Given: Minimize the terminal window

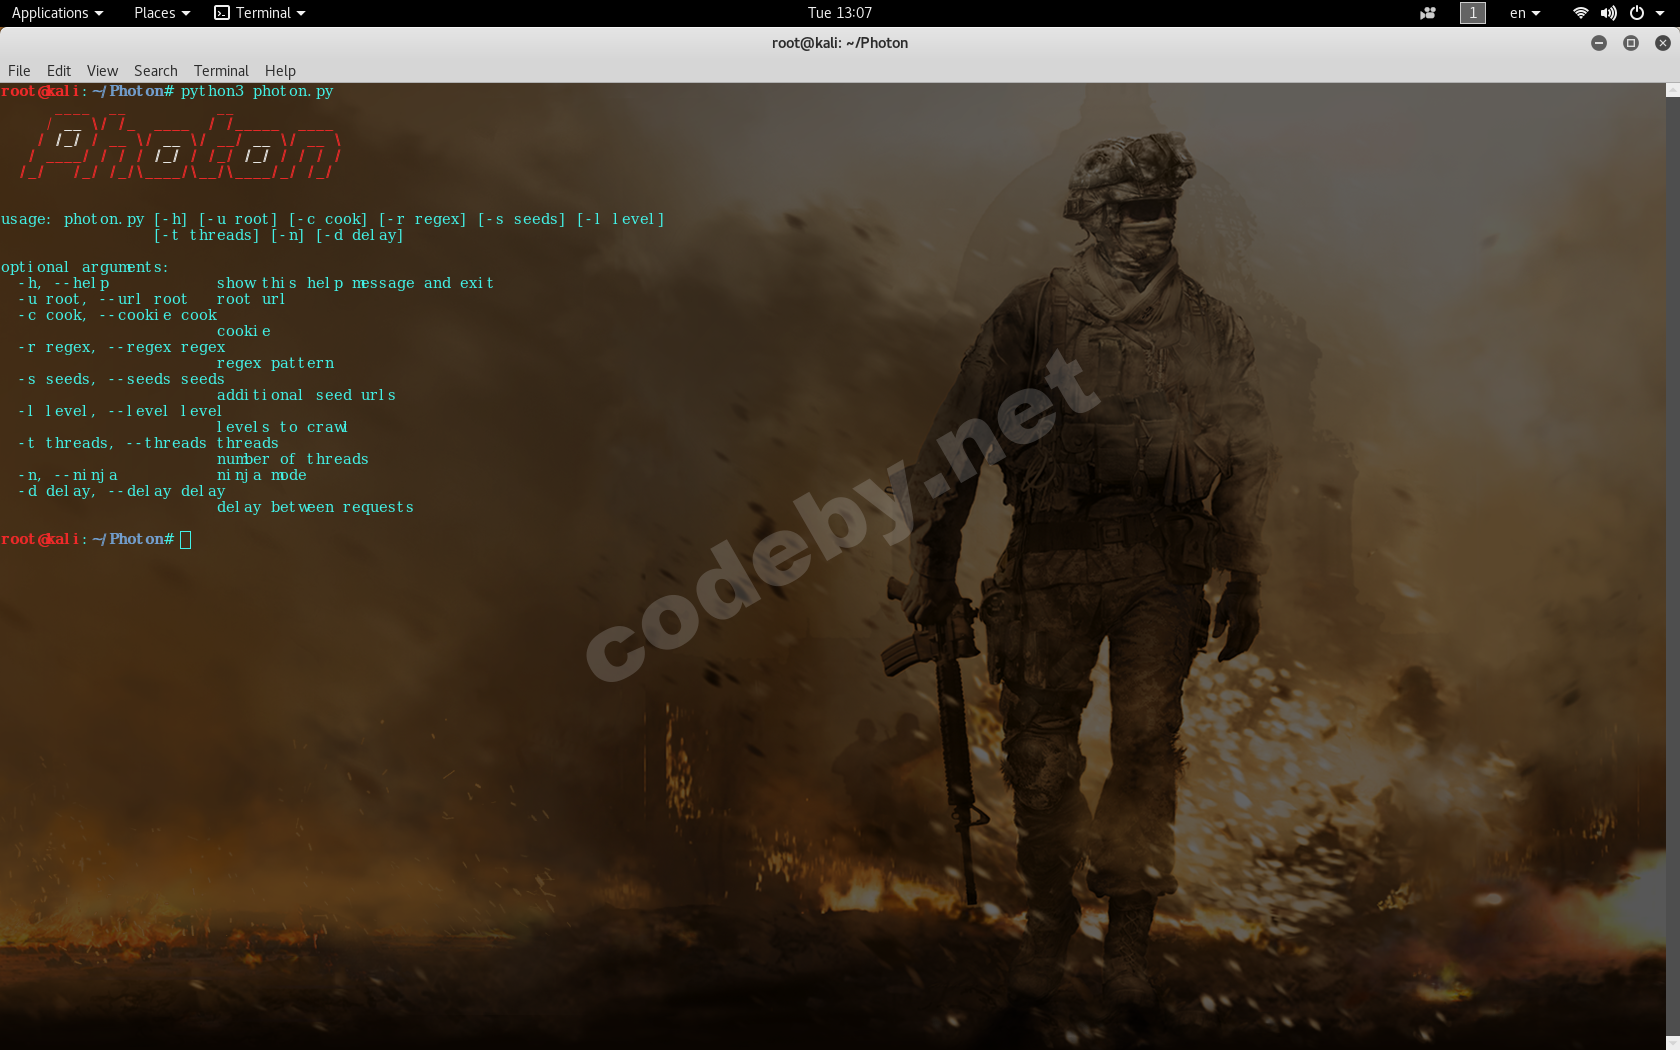Looking at the screenshot, I should [1599, 43].
